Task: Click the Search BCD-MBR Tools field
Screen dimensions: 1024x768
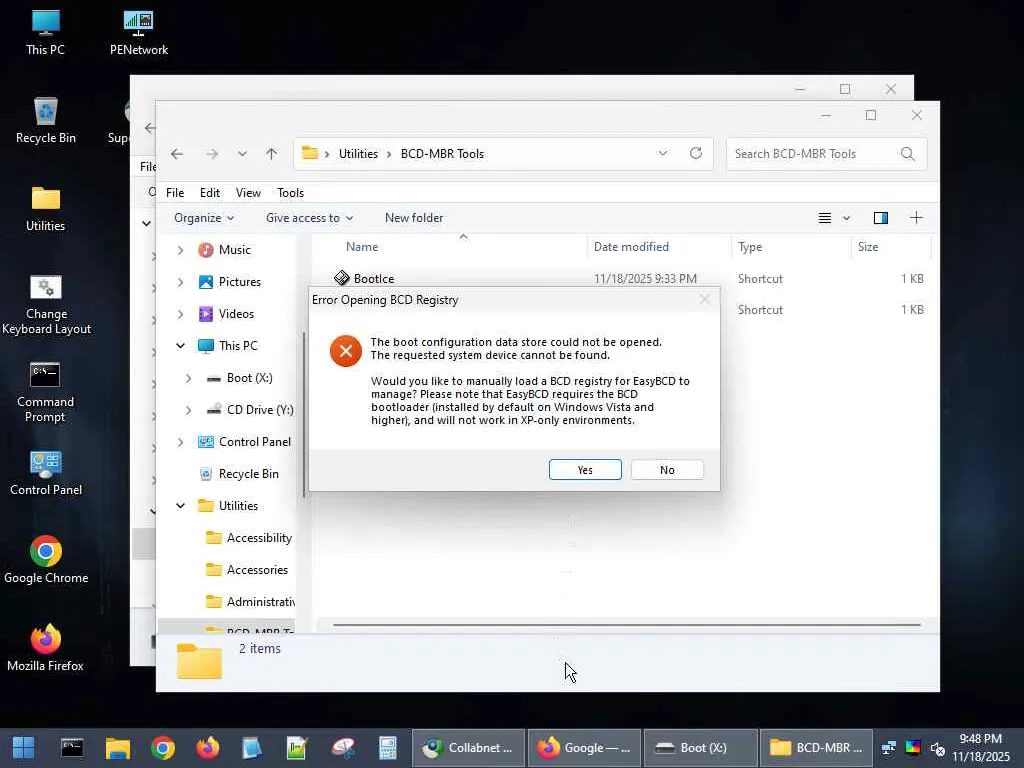Action: coord(825,154)
